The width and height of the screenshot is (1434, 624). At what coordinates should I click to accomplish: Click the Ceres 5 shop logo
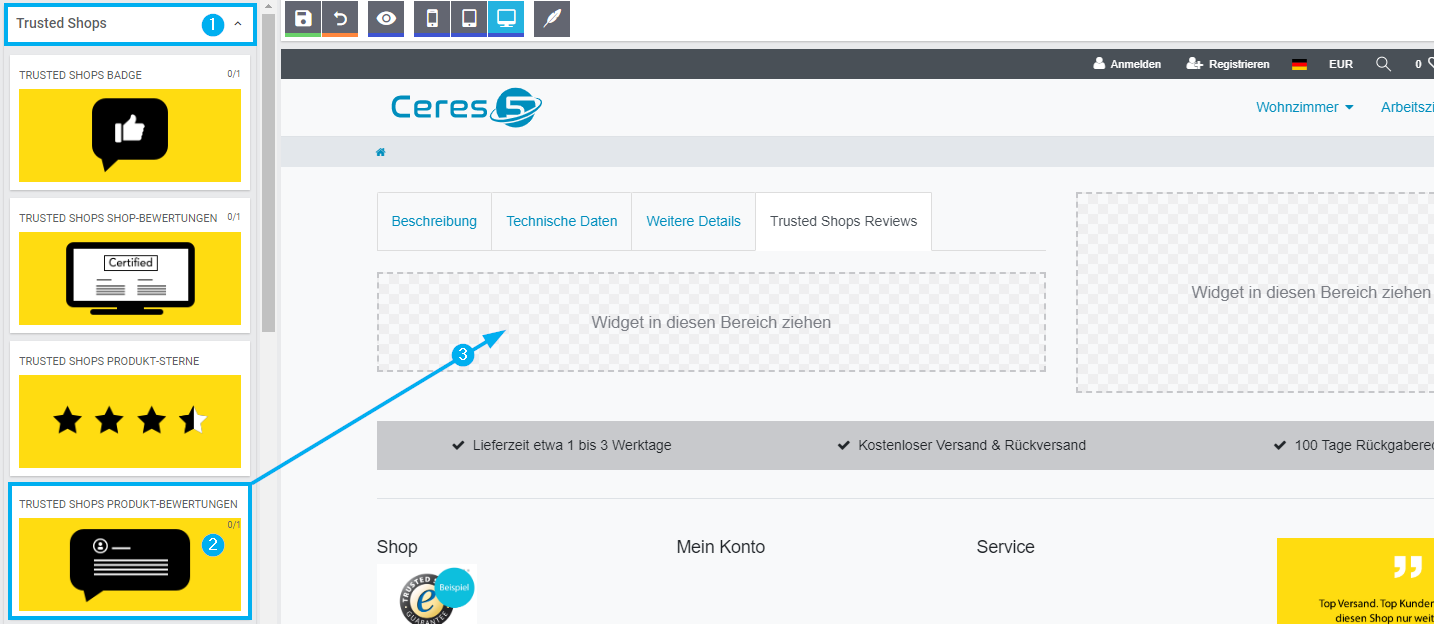click(x=466, y=107)
